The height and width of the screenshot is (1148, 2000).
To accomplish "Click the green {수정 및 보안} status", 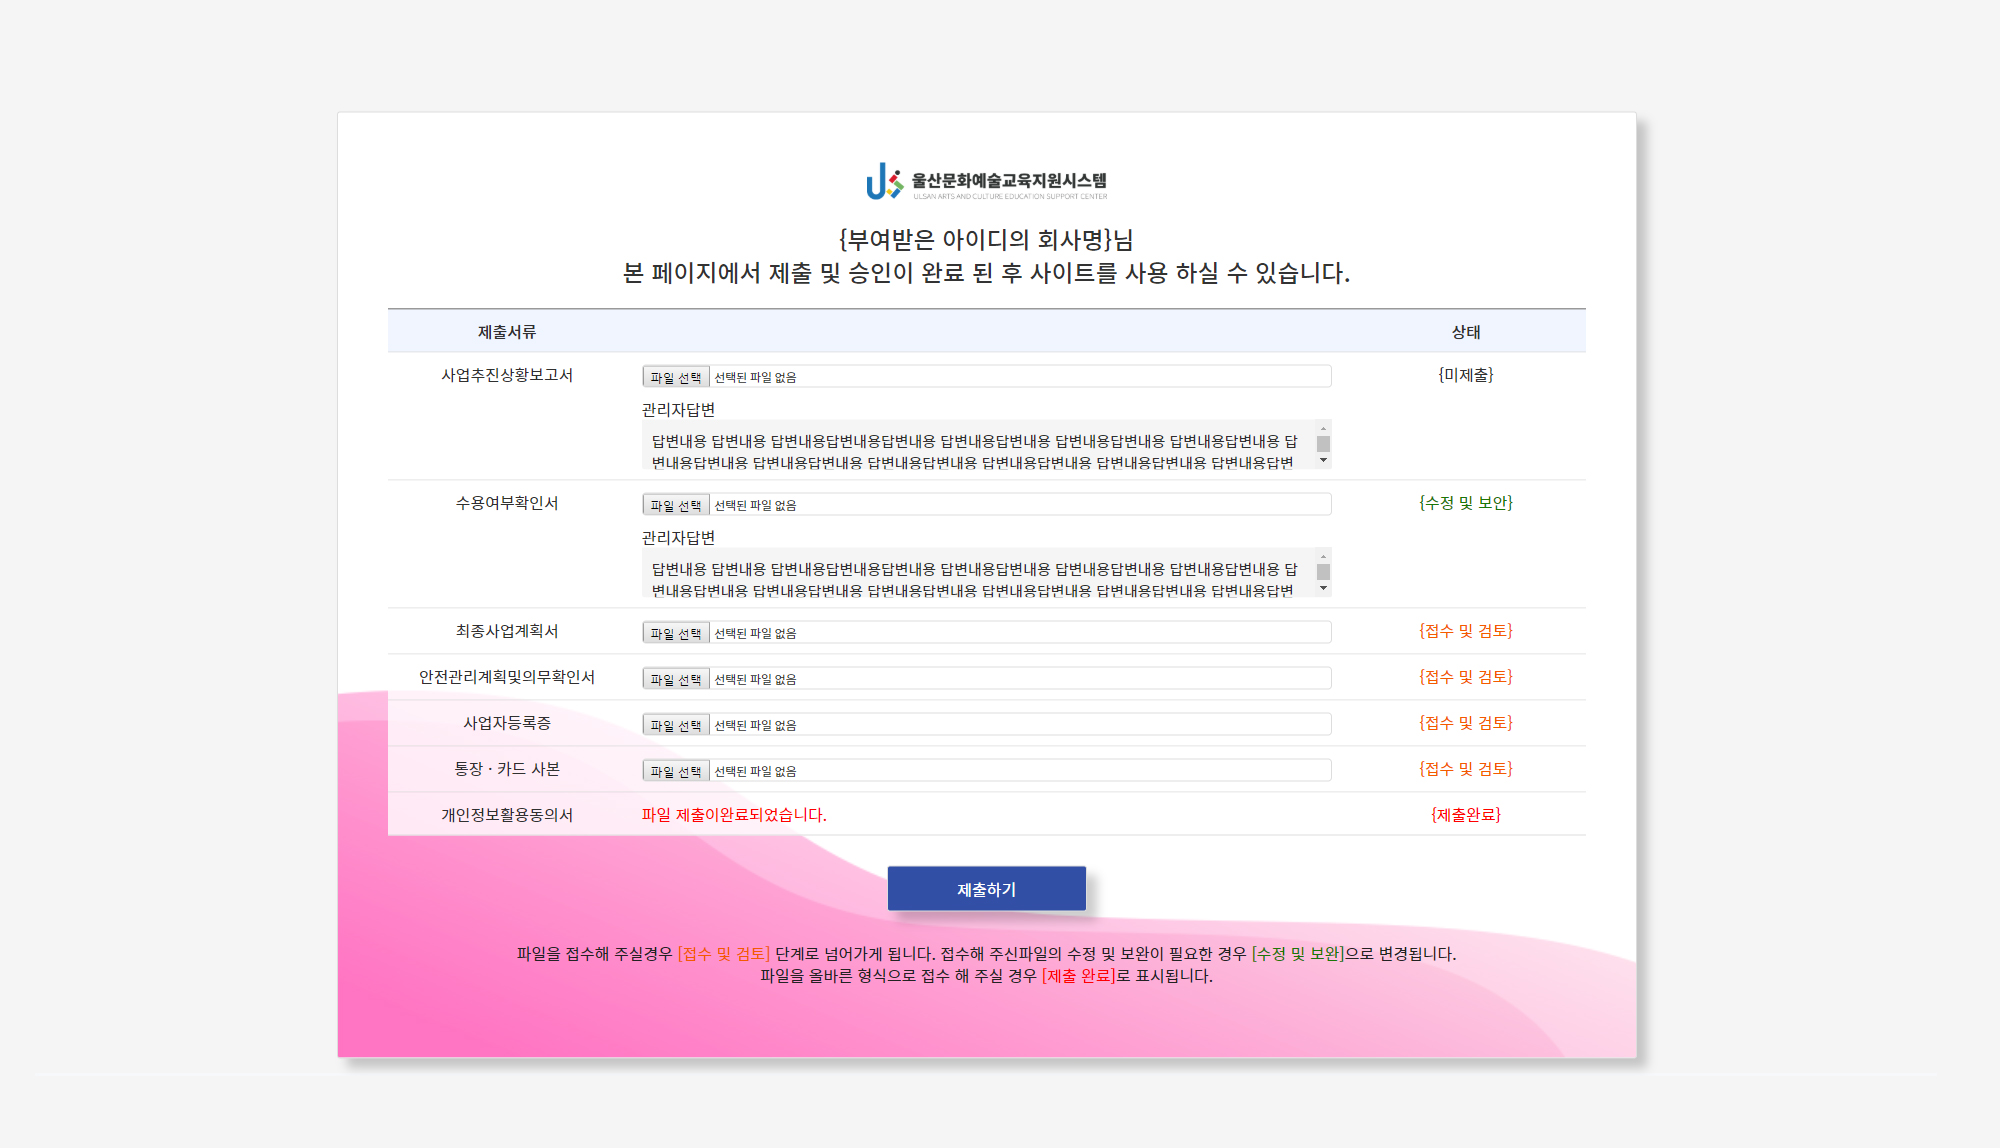I will pos(1464,503).
